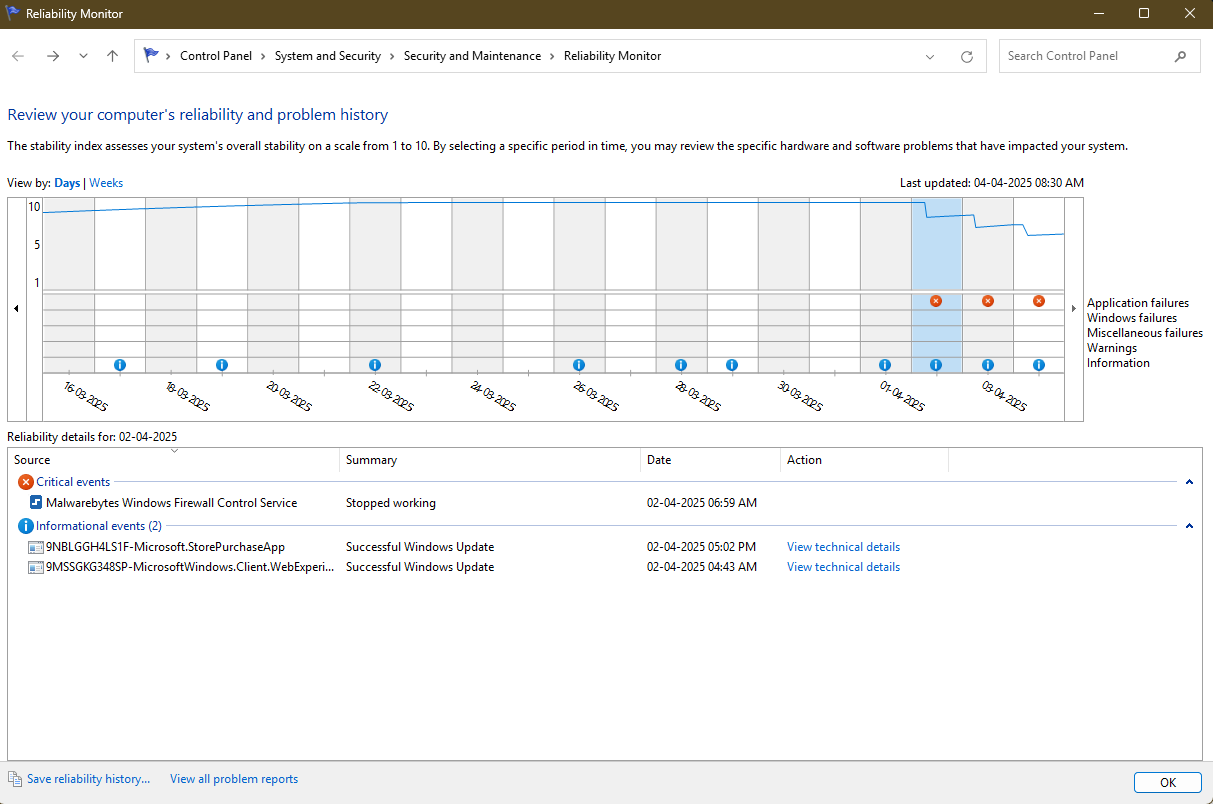The height and width of the screenshot is (804, 1213).
Task: Click the rightmost application failure error icon
Action: (x=1039, y=301)
